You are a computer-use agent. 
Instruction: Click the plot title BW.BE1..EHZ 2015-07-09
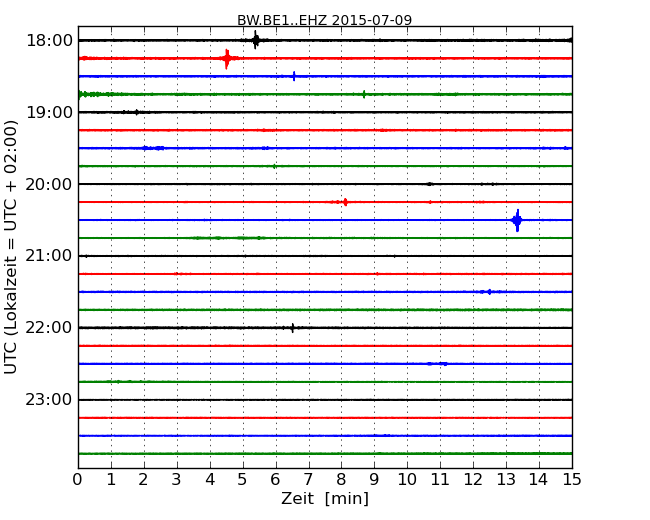[x=325, y=20]
